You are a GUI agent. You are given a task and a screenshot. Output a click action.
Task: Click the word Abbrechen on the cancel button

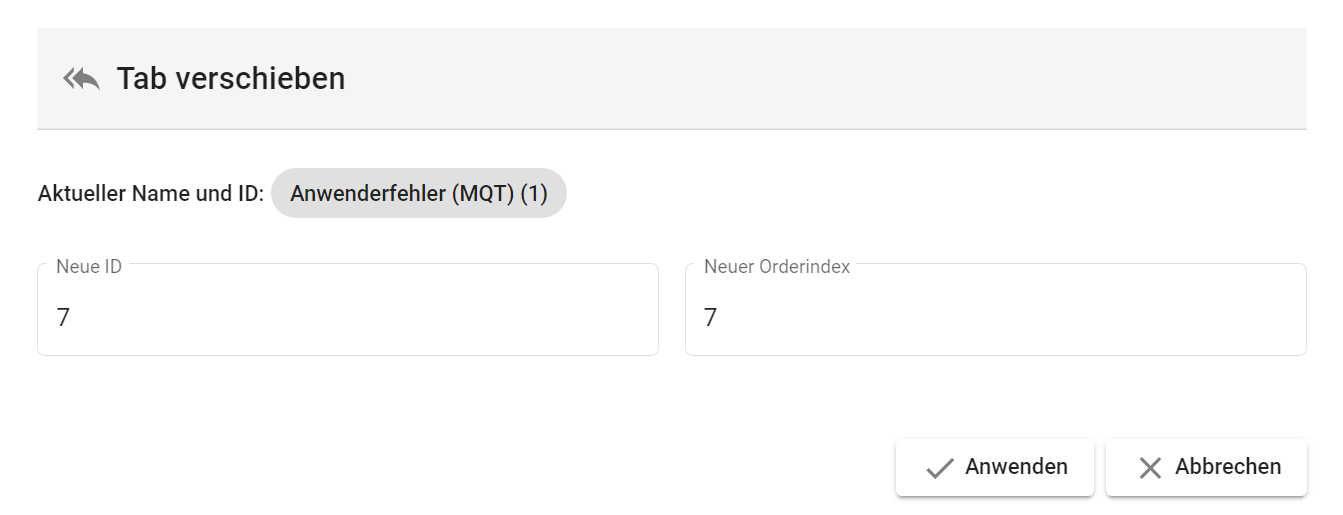1227,467
